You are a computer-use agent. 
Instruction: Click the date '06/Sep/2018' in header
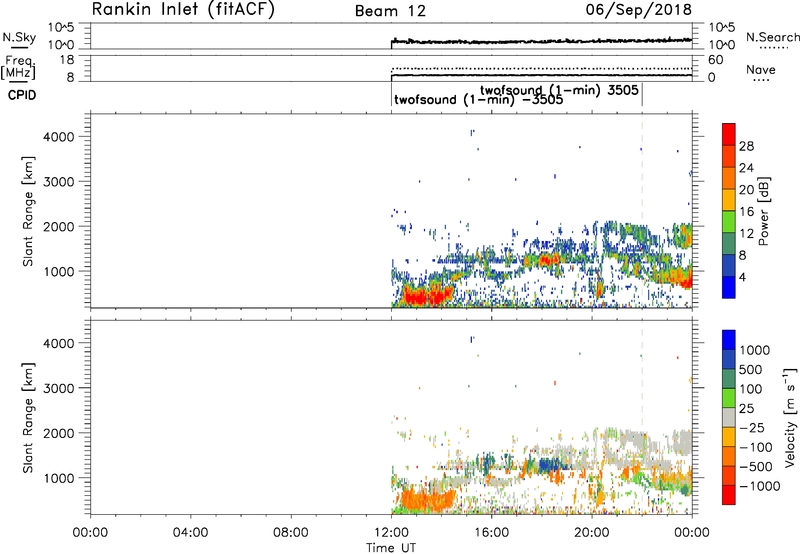tap(639, 9)
